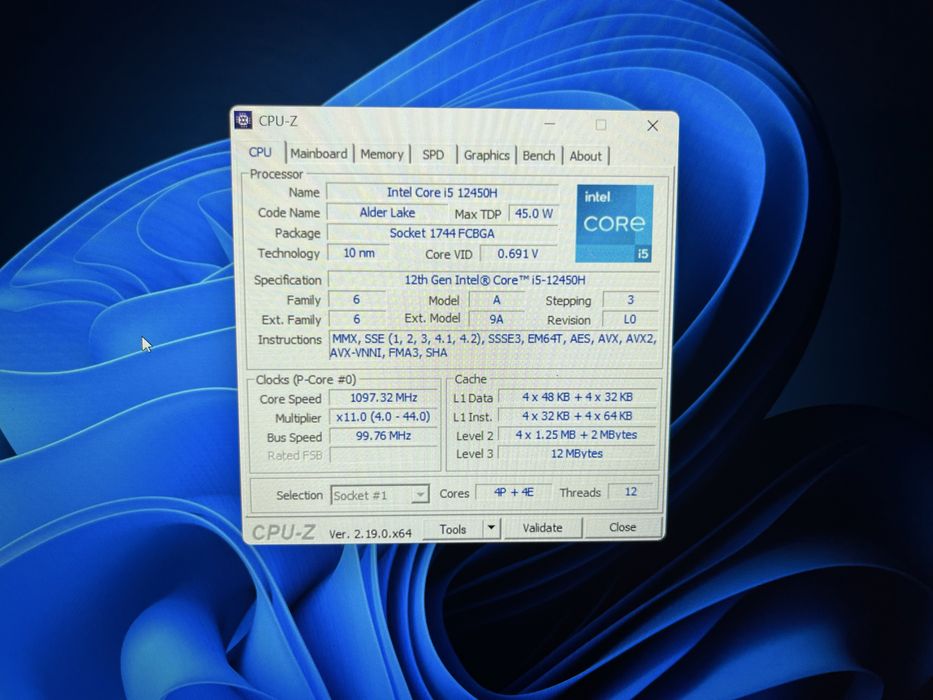Click the Cores '4P + 4E' value
The image size is (933, 700).
point(514,493)
